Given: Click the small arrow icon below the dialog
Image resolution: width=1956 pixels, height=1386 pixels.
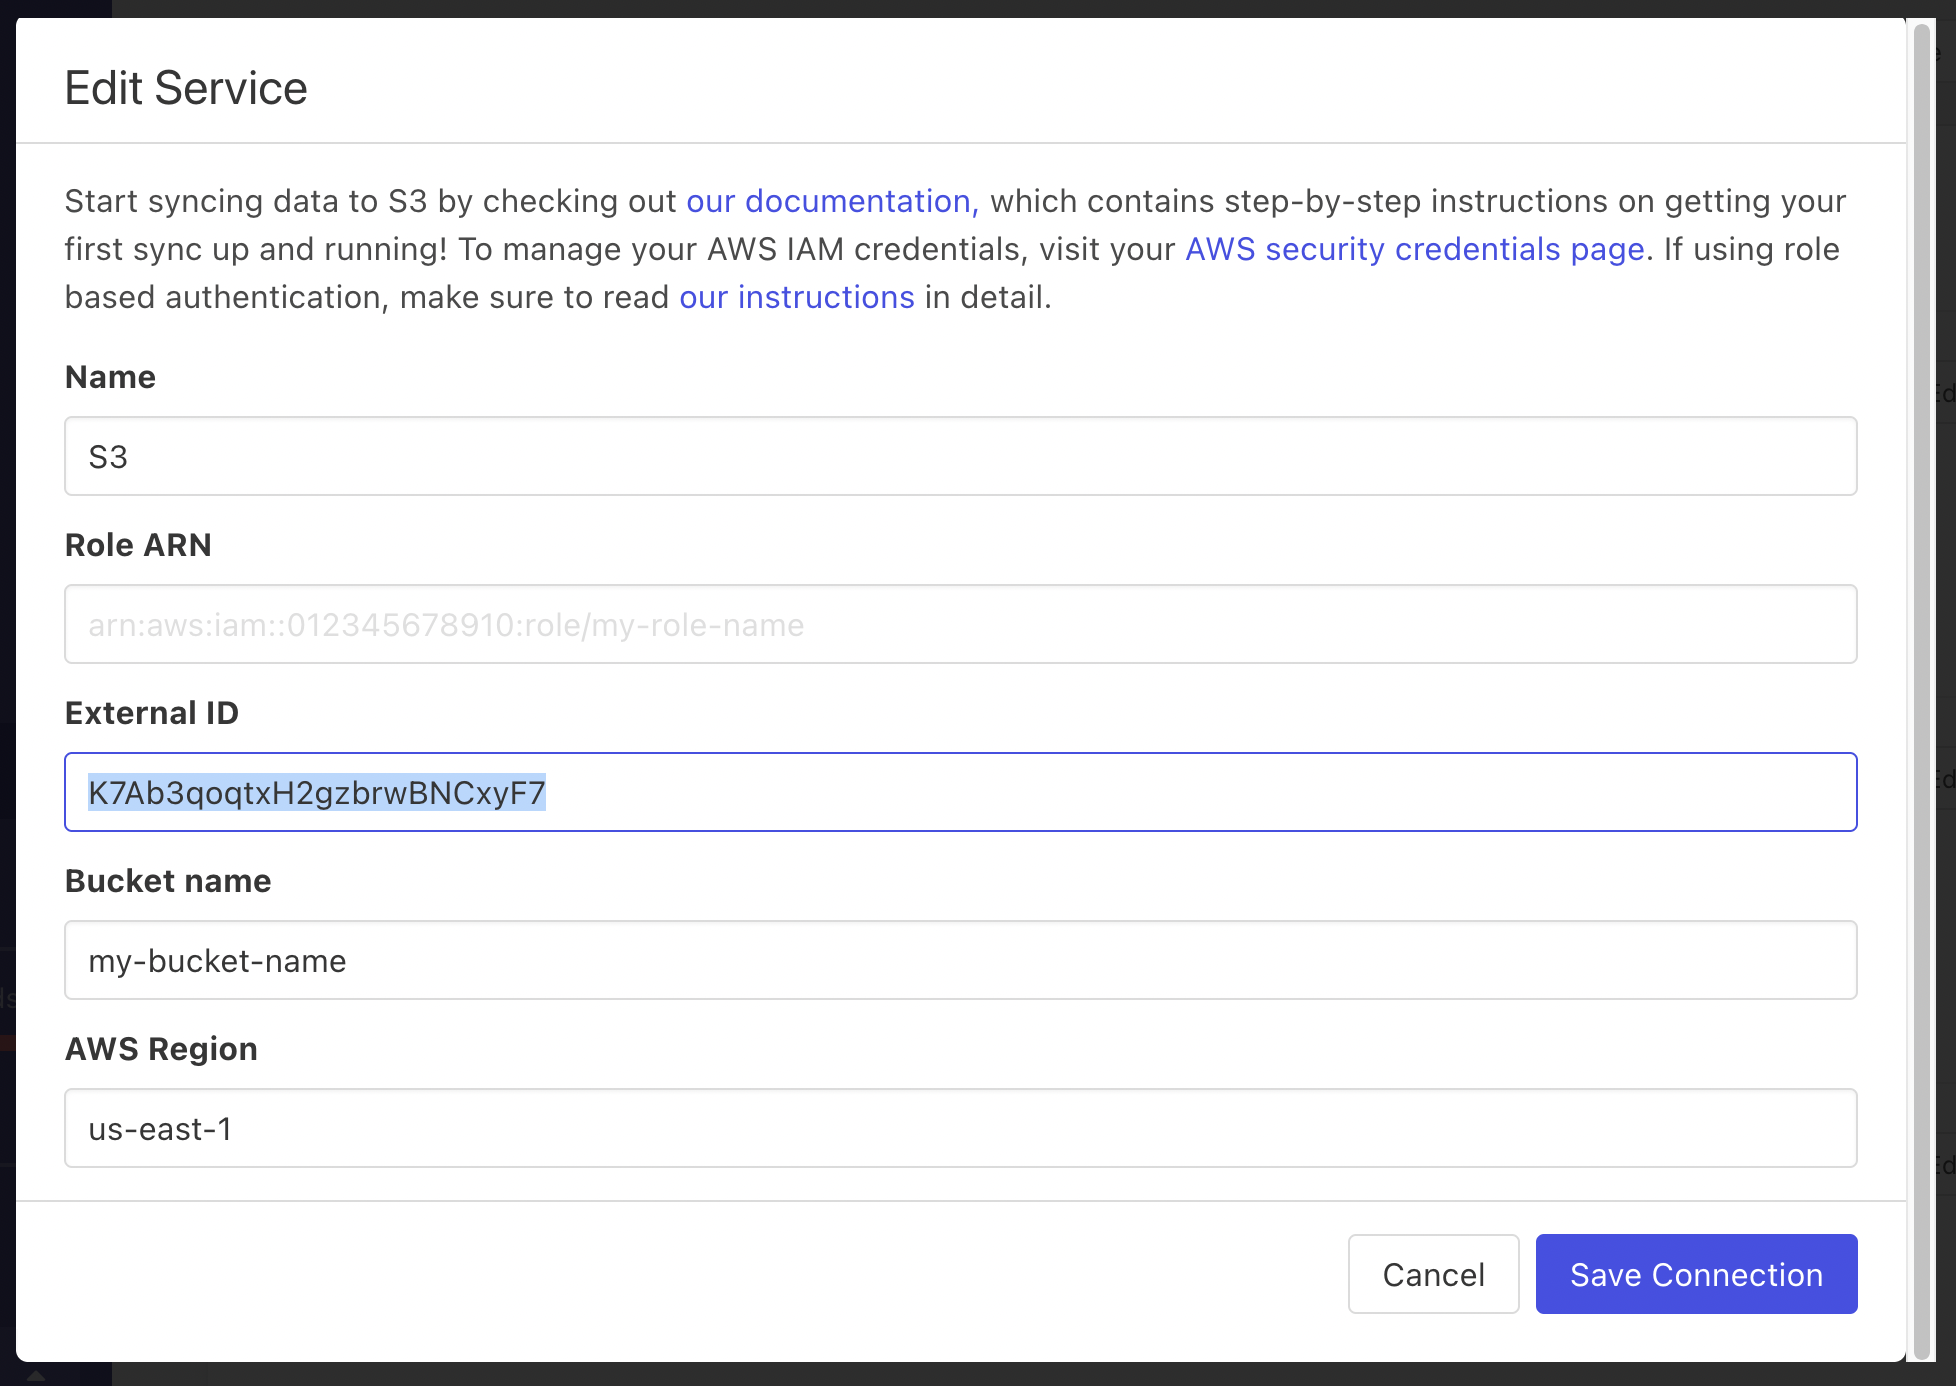Looking at the screenshot, I should coord(35,1376).
